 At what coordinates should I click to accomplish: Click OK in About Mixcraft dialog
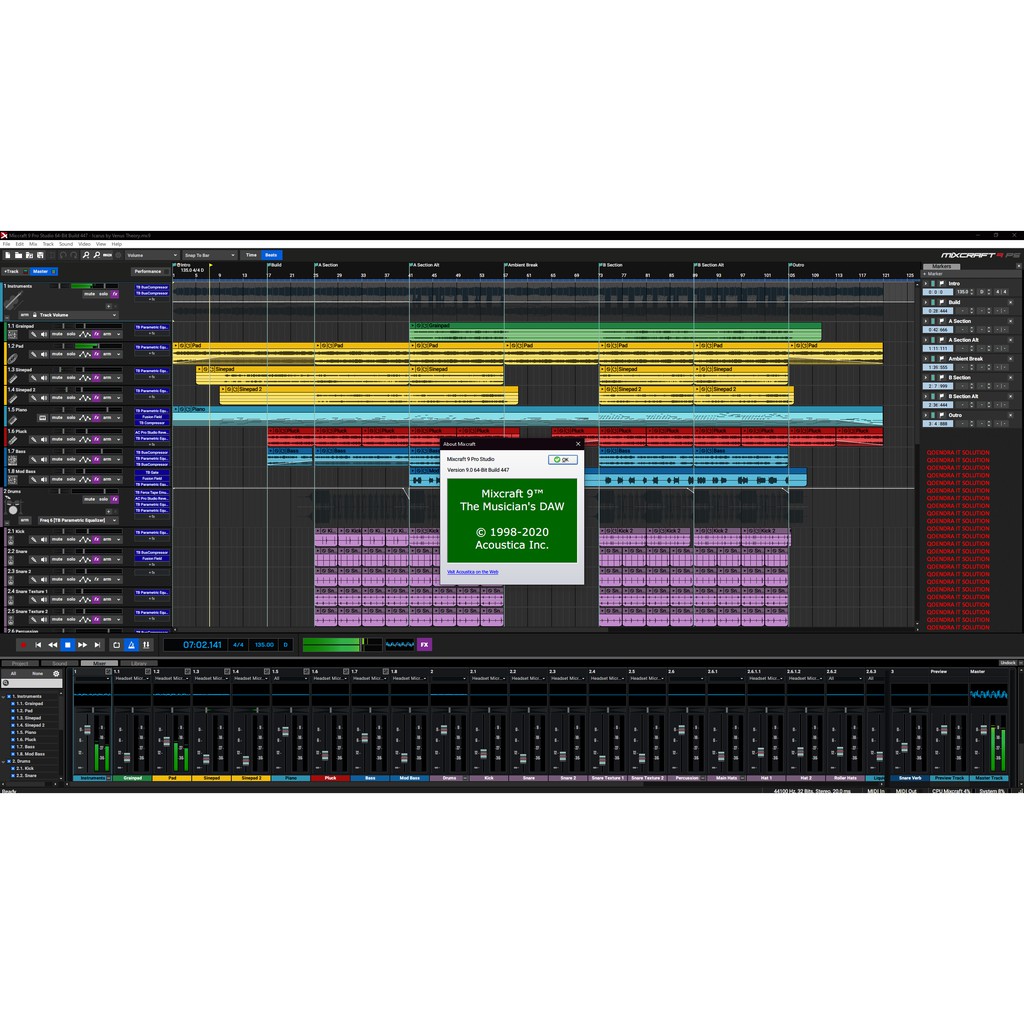tap(562, 460)
